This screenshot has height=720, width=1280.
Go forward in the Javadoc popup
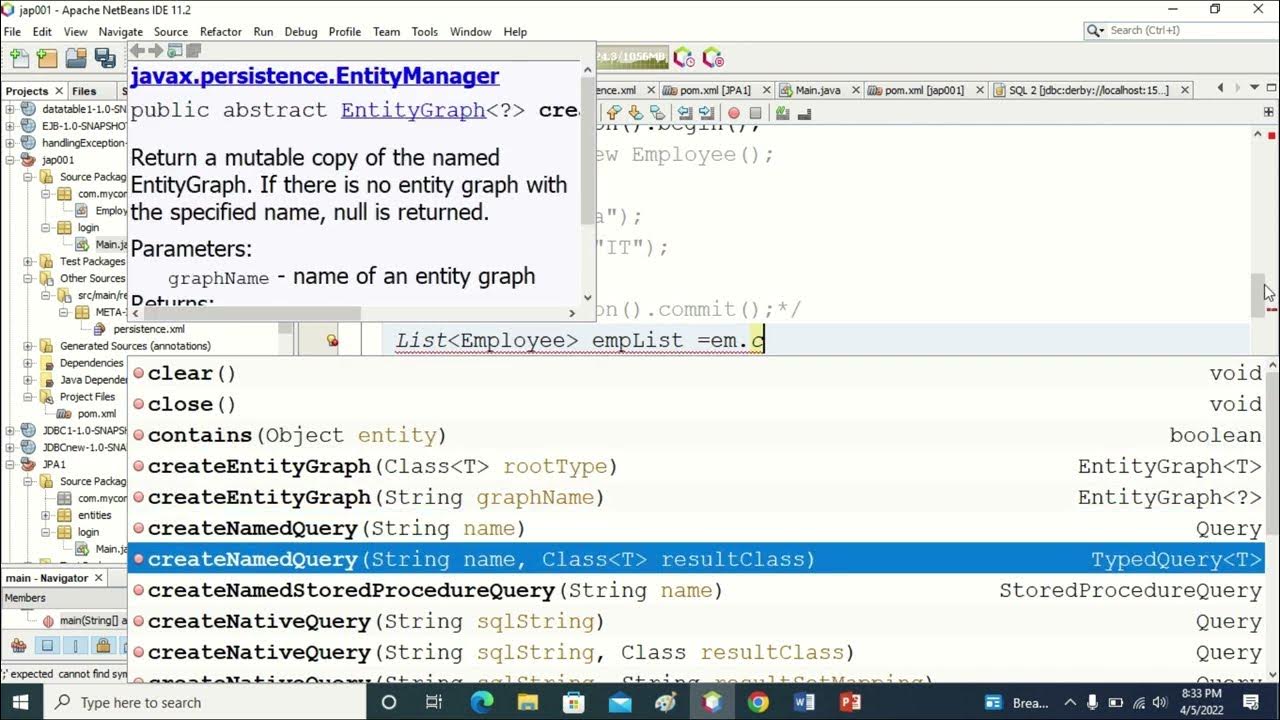[156, 50]
